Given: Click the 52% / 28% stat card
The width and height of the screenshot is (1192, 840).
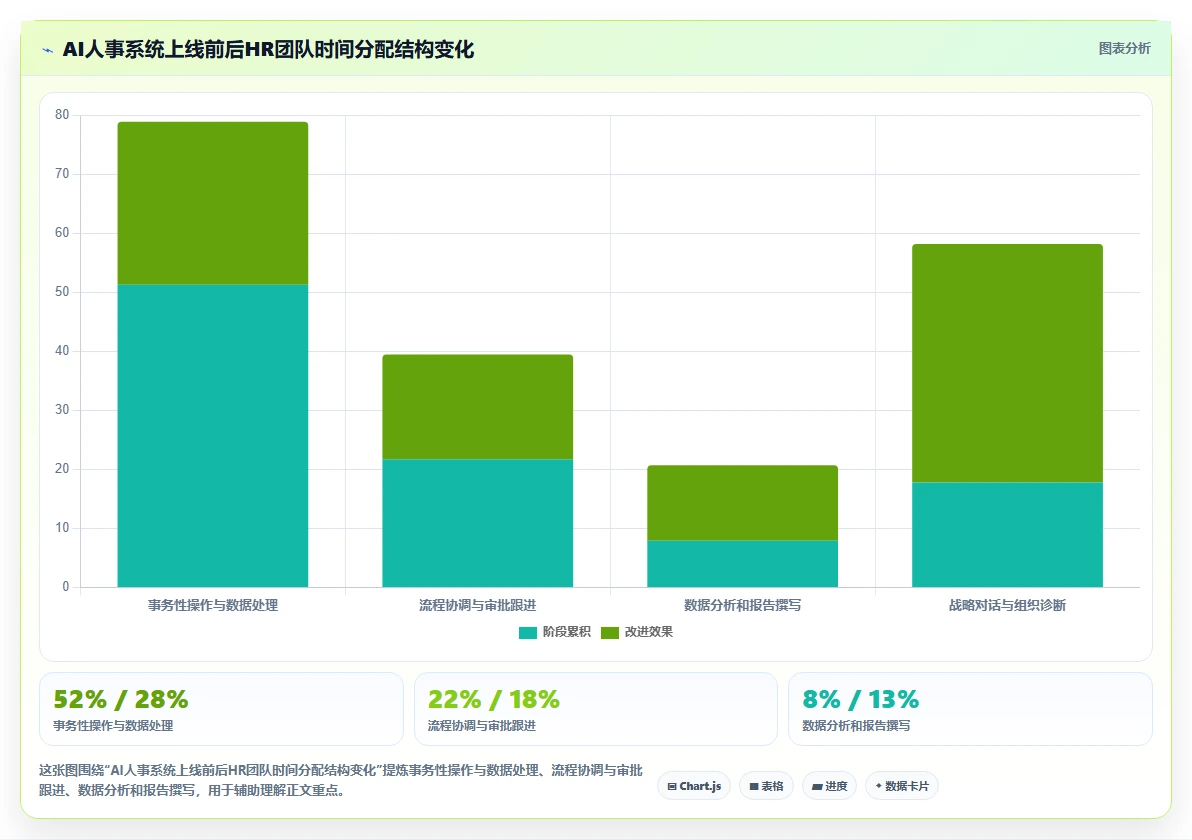Looking at the screenshot, I should 221,708.
